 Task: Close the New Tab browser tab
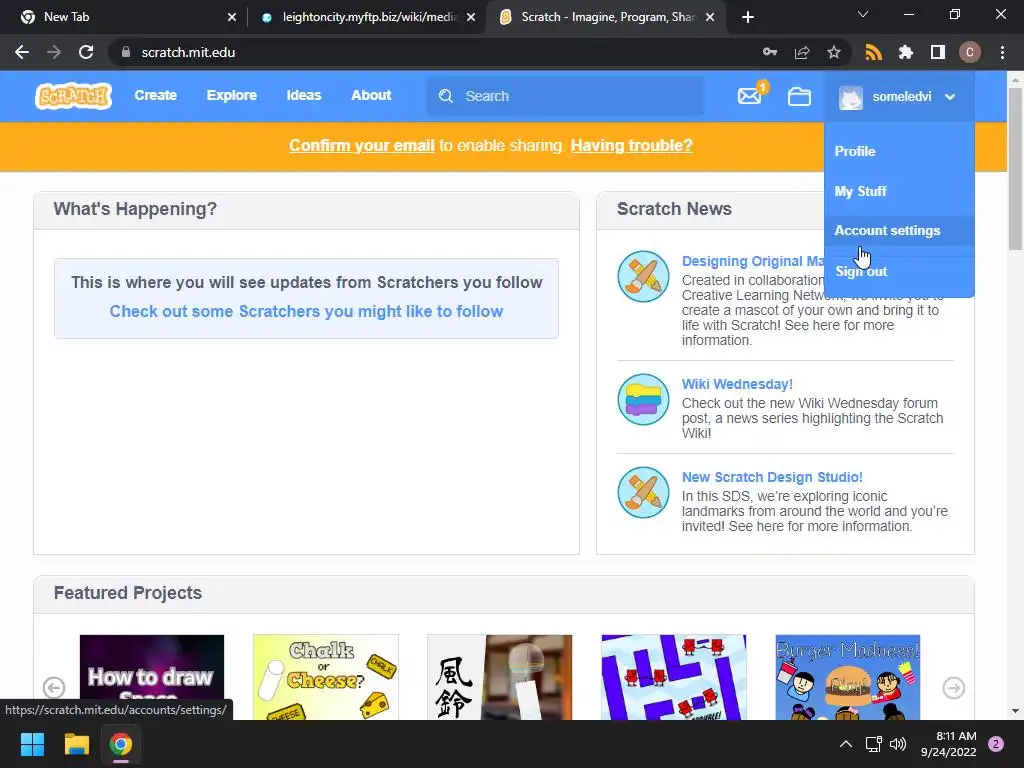point(232,17)
